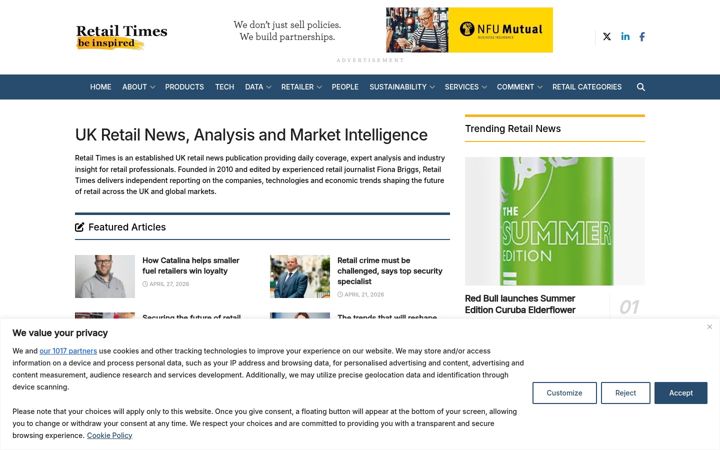The width and height of the screenshot is (720, 450).
Task: Expand the DATA dropdown menu
Action: tap(258, 87)
